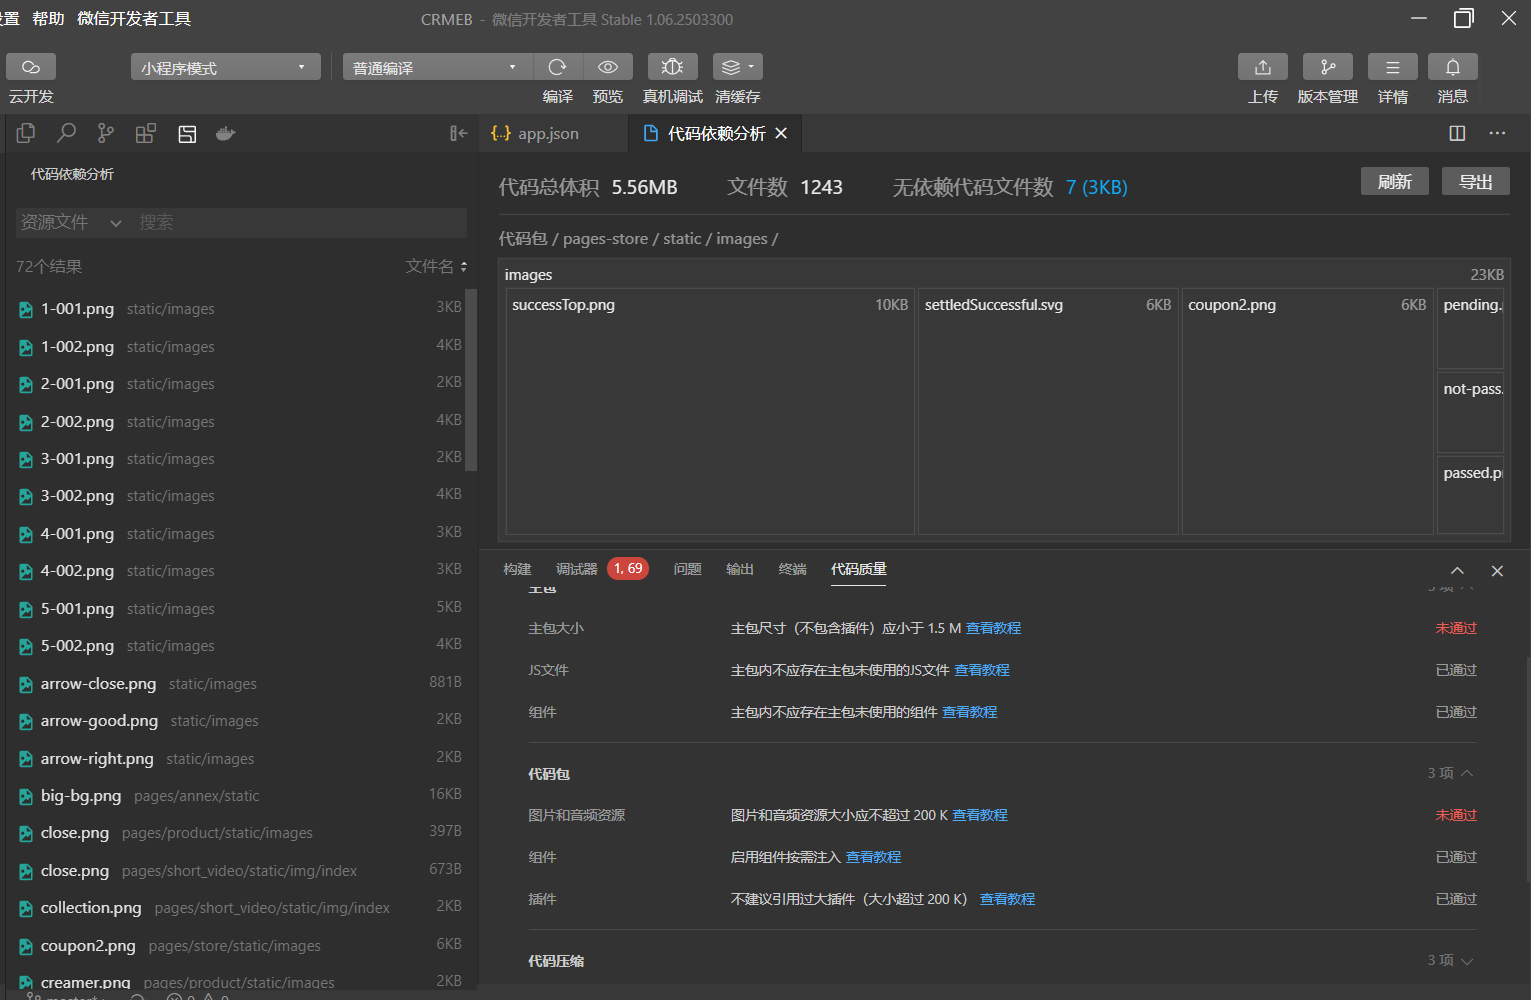Open editor more actions ellipsis

1497,133
